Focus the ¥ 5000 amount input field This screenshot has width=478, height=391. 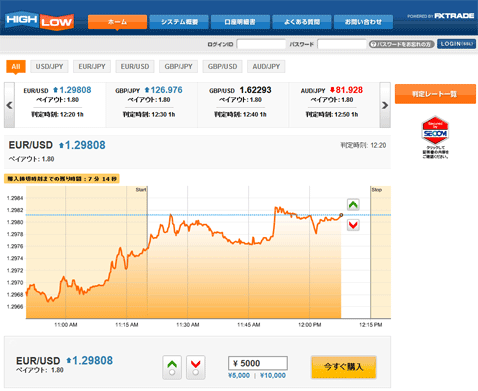coord(258,363)
